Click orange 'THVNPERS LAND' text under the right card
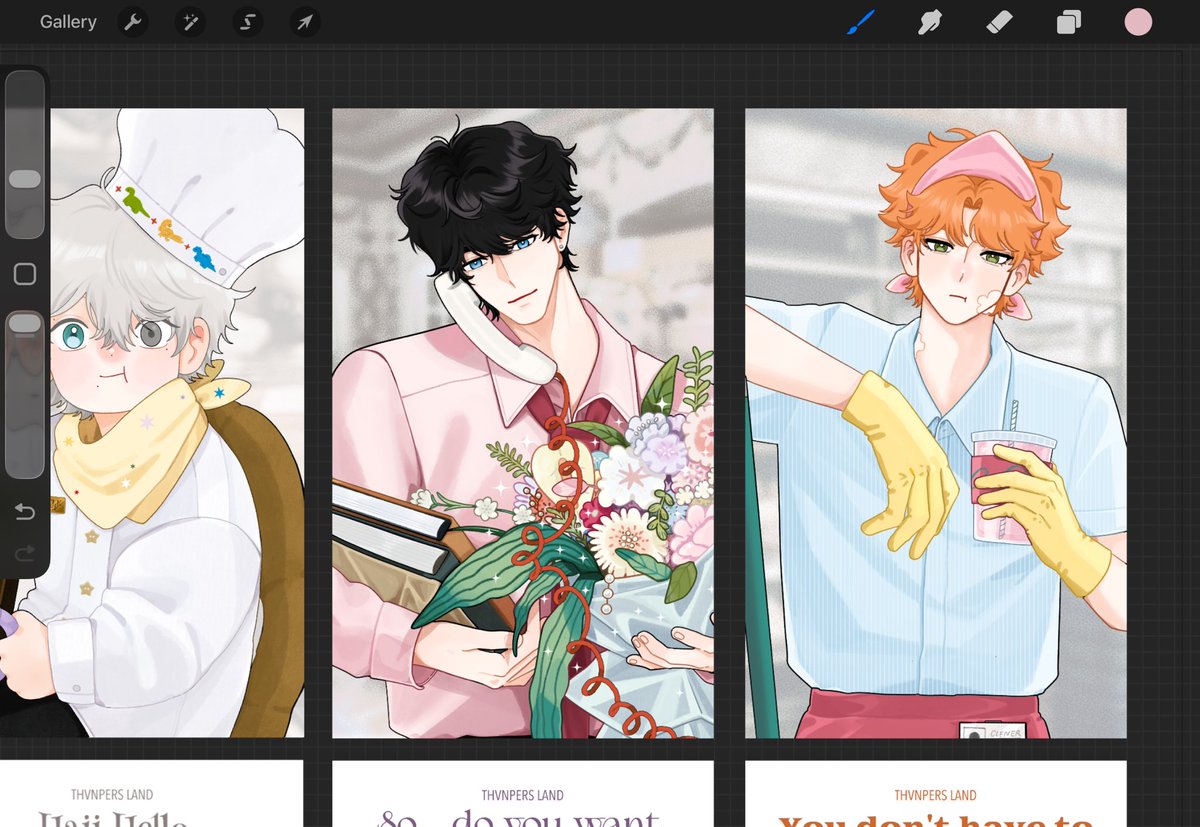 pos(936,796)
